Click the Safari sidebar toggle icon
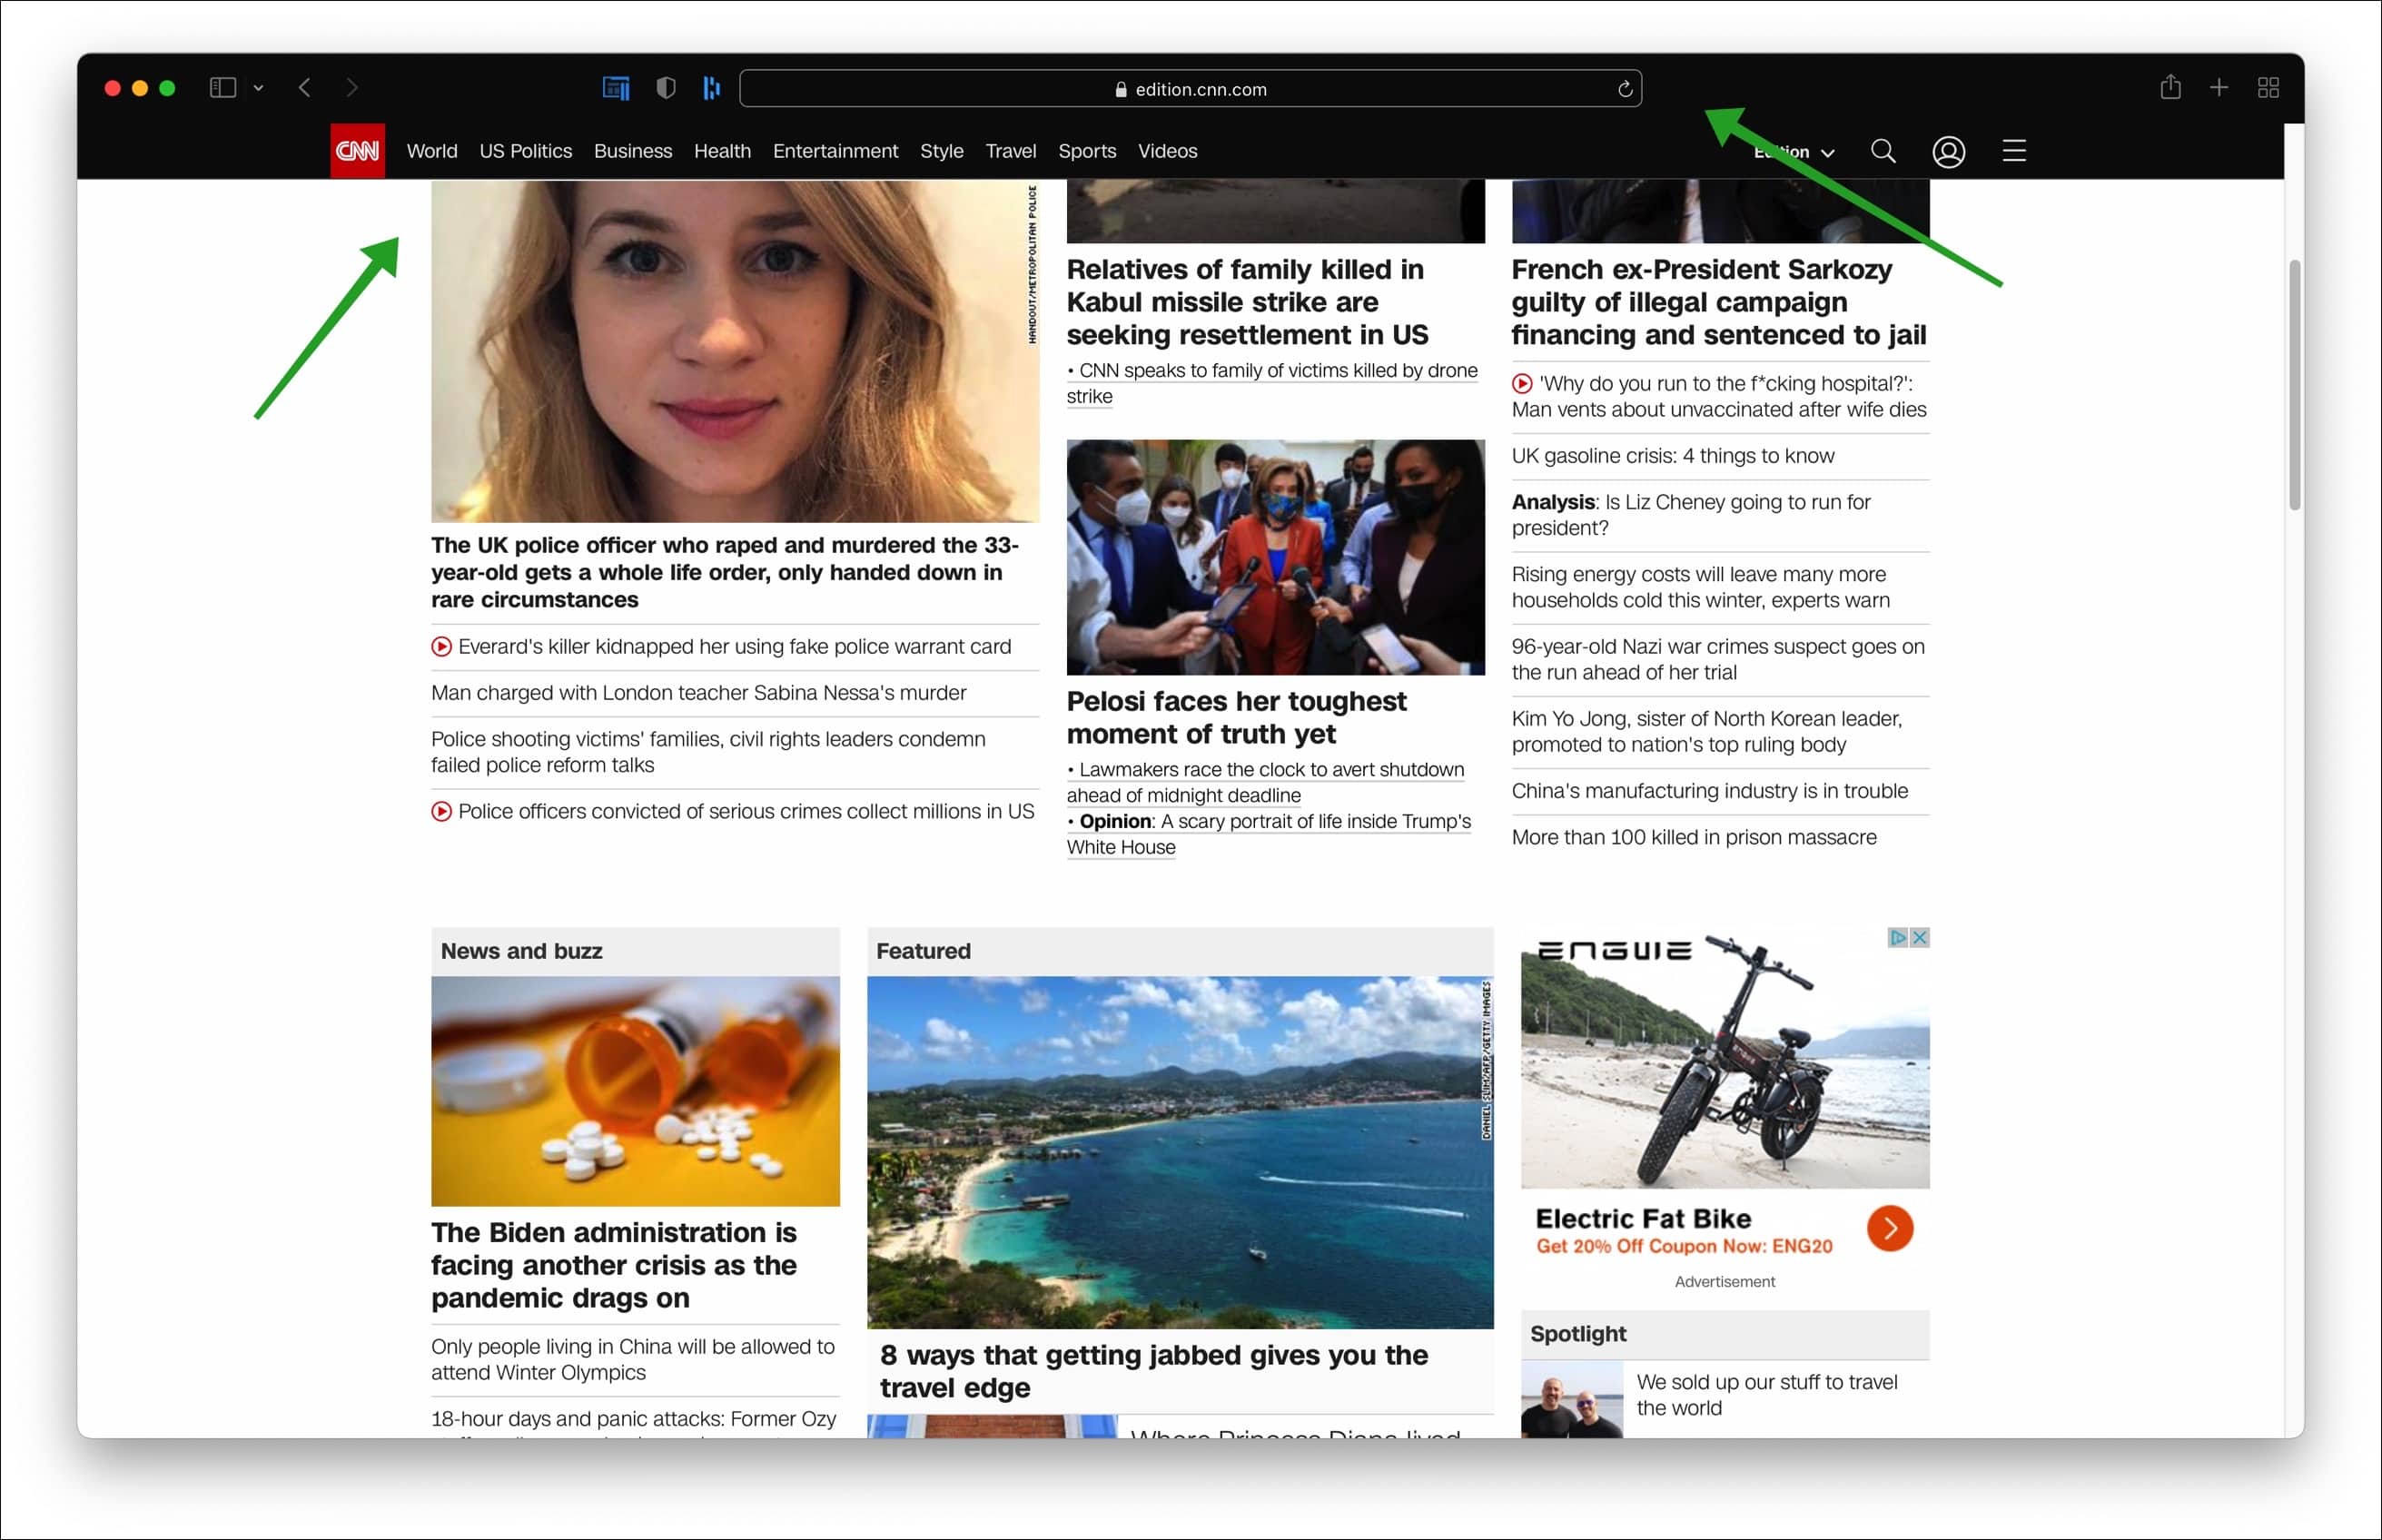 click(222, 87)
